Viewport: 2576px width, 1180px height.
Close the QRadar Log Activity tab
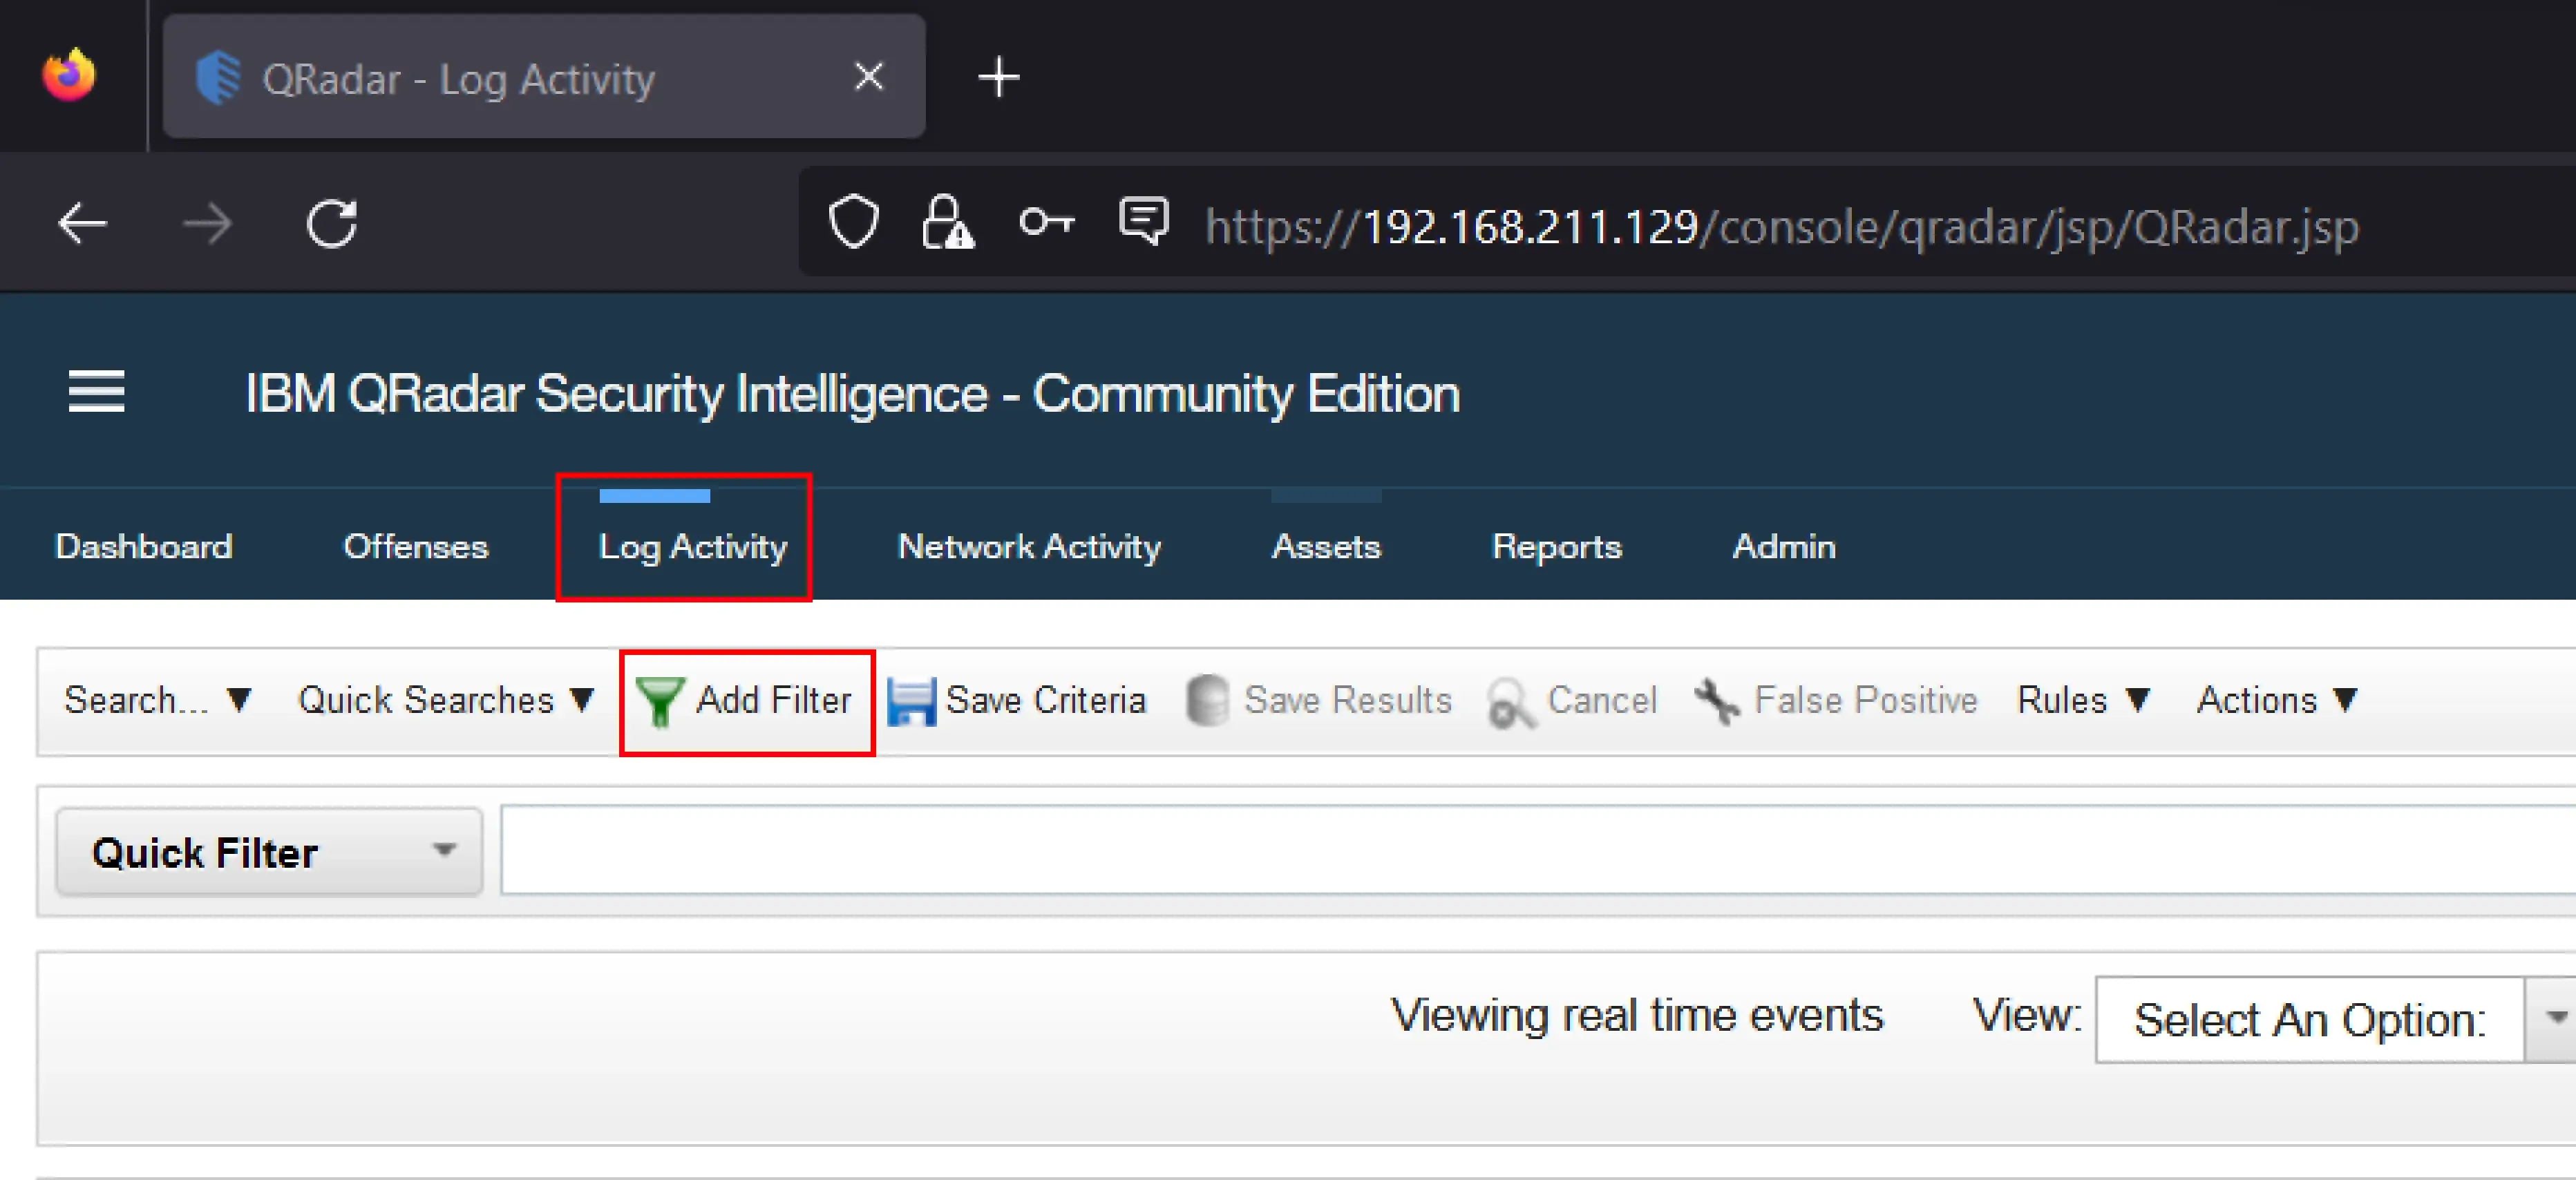click(x=869, y=76)
